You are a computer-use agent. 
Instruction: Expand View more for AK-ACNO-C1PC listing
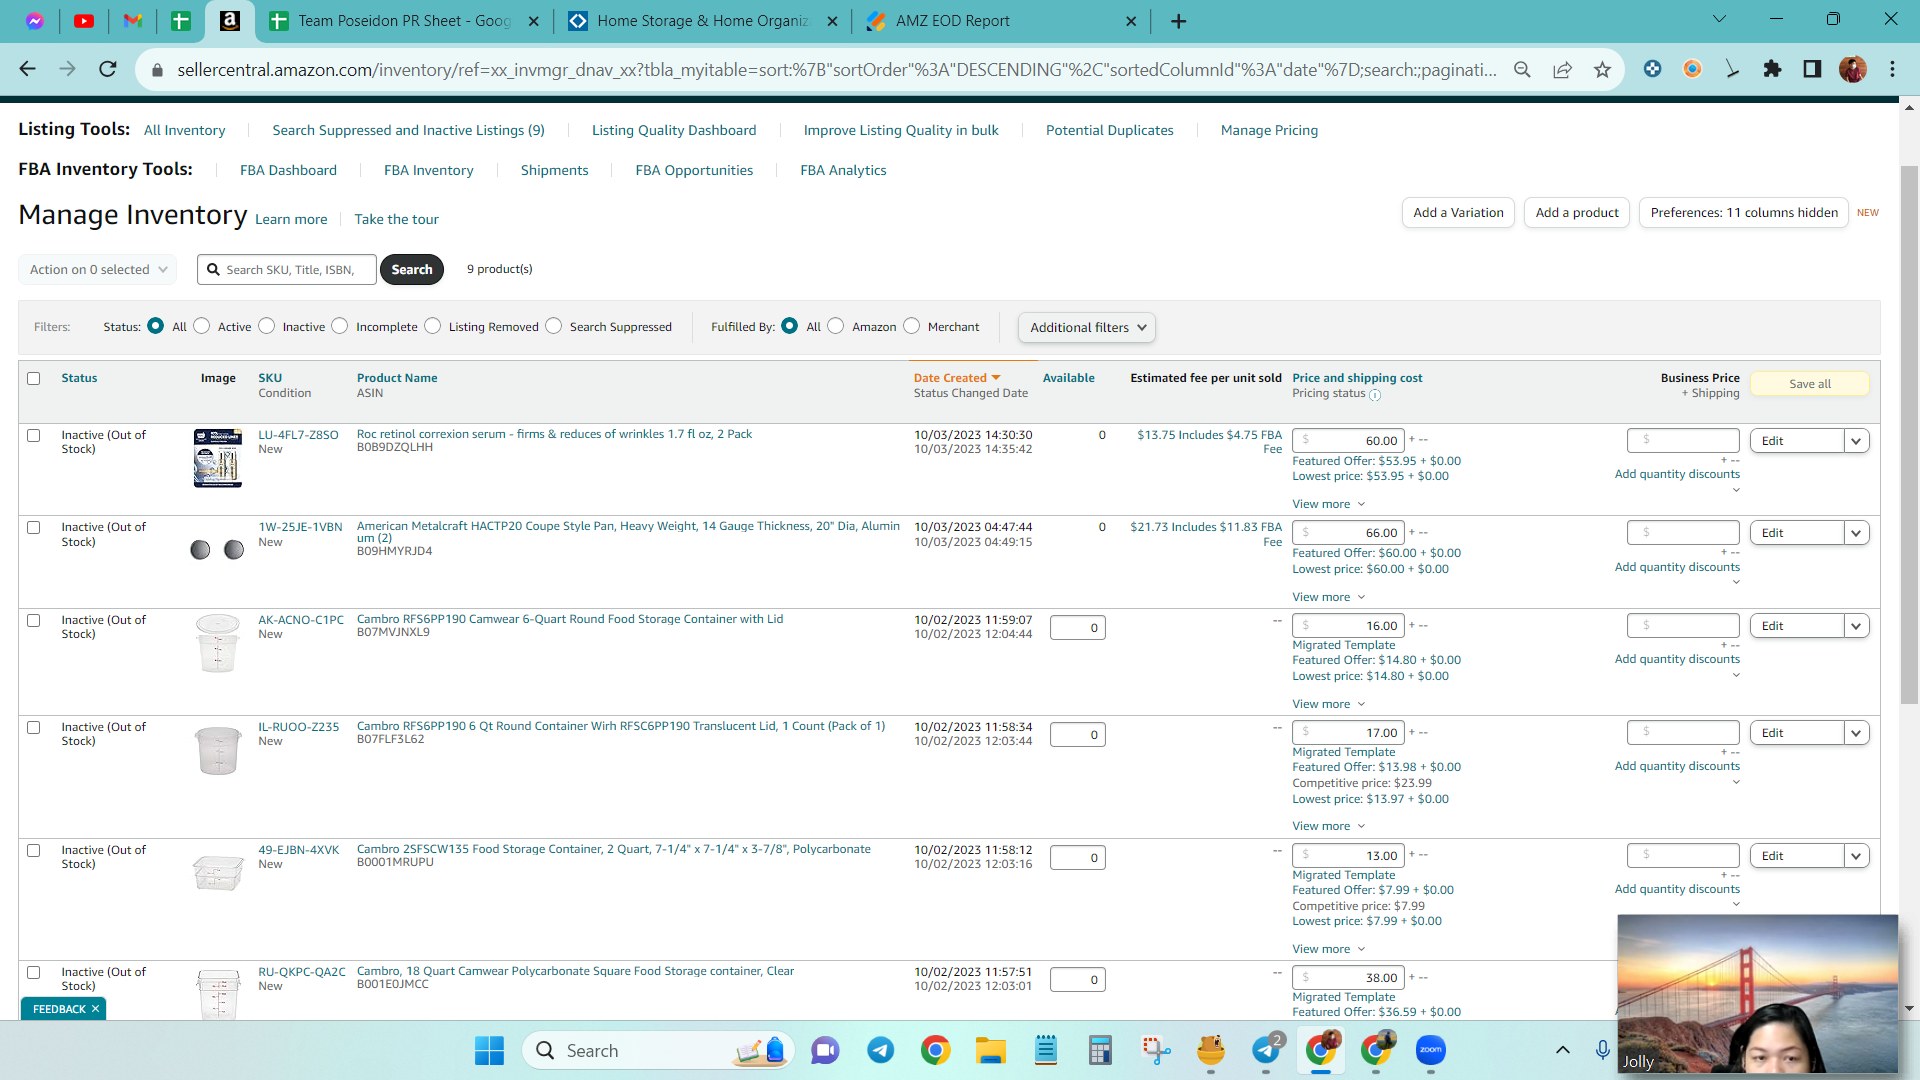(x=1328, y=704)
